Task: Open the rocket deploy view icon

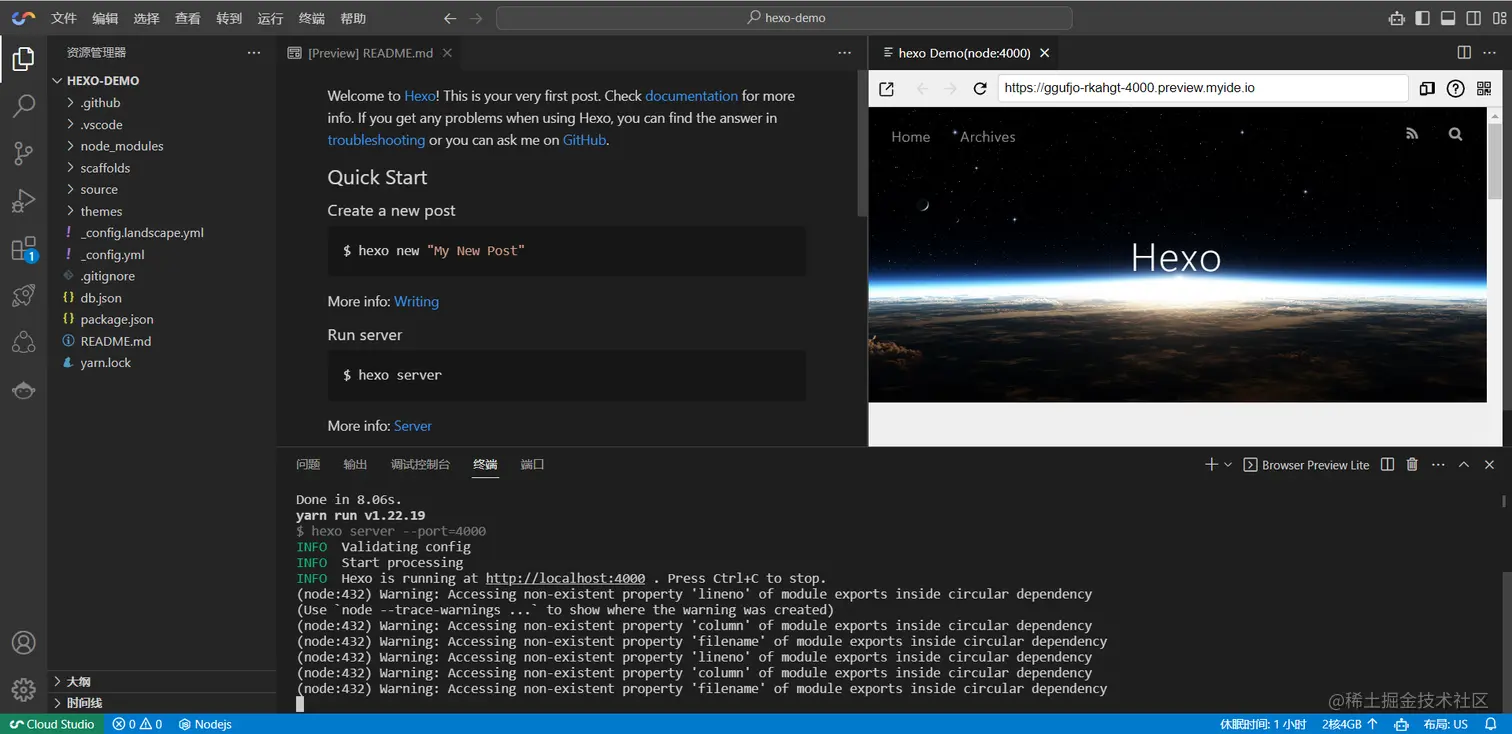Action: [23, 295]
